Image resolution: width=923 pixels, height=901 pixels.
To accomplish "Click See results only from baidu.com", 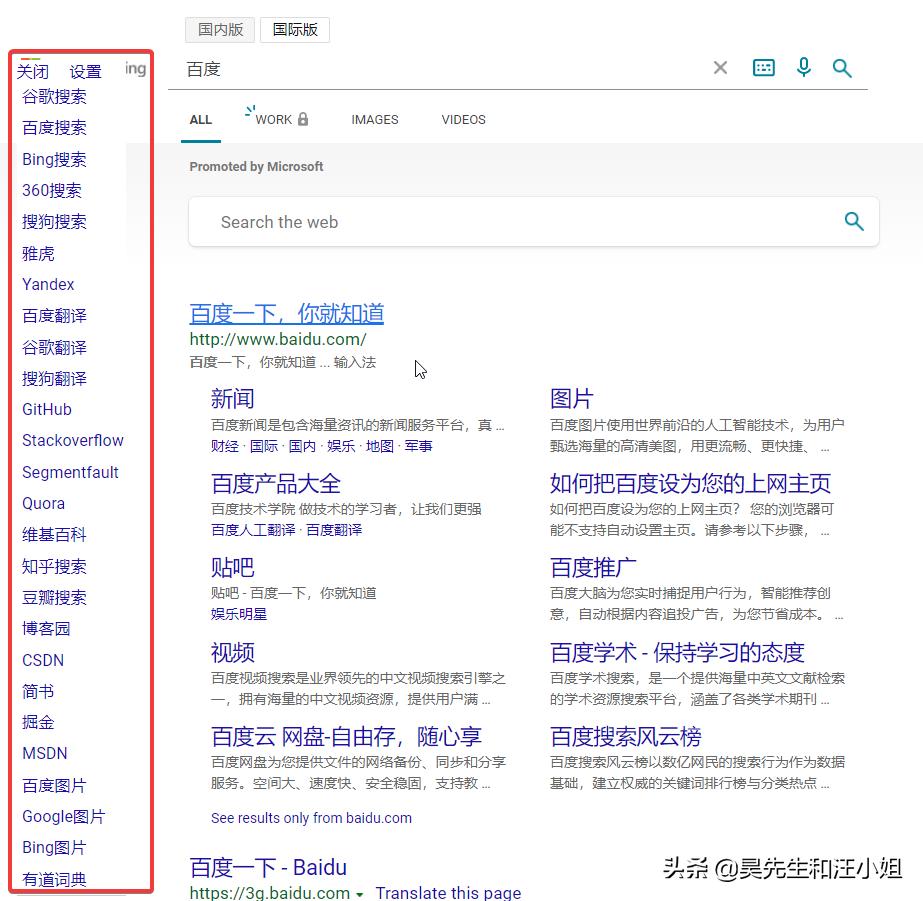I will point(311,818).
